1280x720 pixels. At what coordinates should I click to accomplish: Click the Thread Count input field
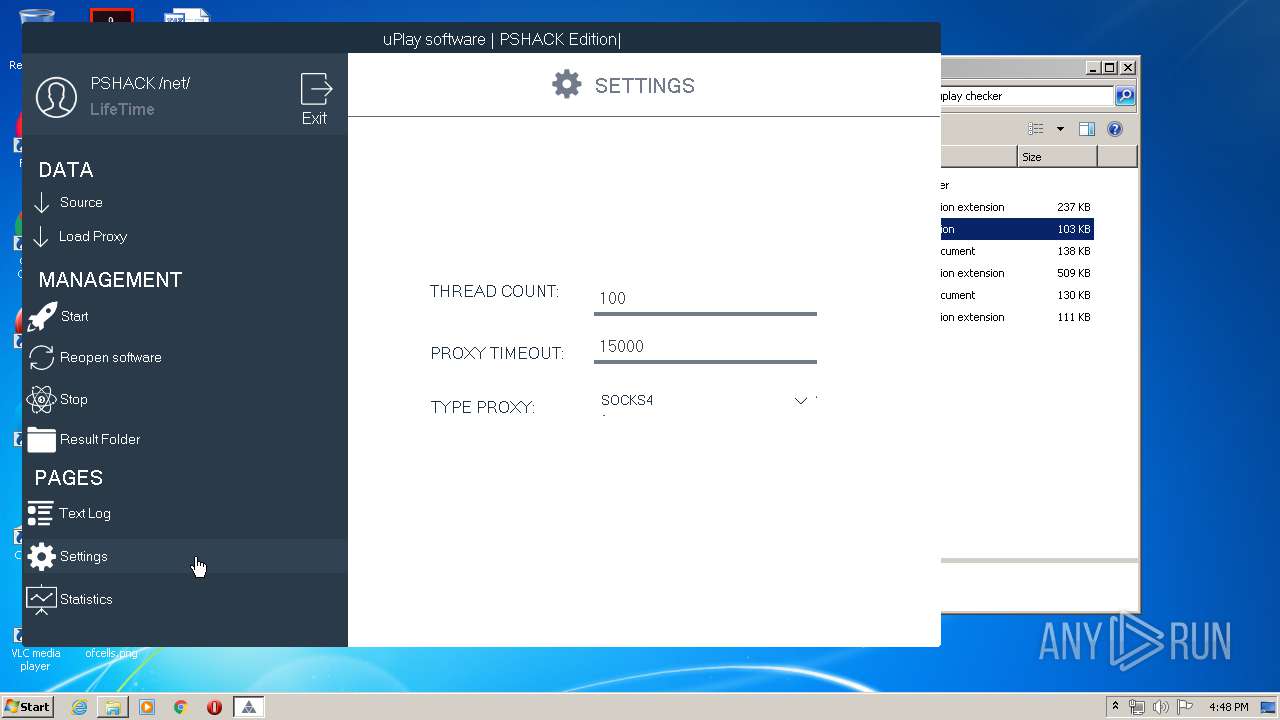(705, 298)
